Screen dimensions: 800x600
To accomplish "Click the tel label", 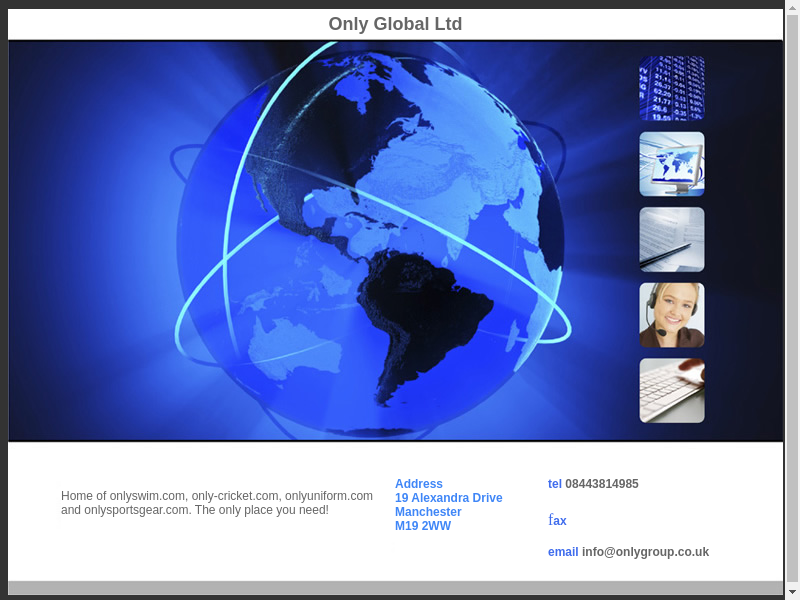I will 554,484.
